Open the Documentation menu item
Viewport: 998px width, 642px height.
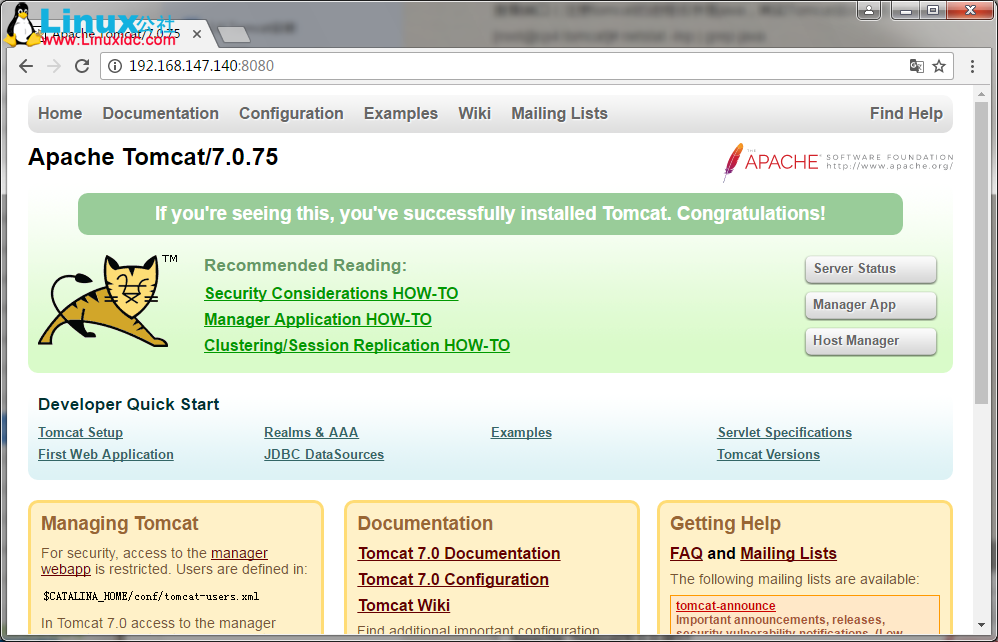click(160, 113)
